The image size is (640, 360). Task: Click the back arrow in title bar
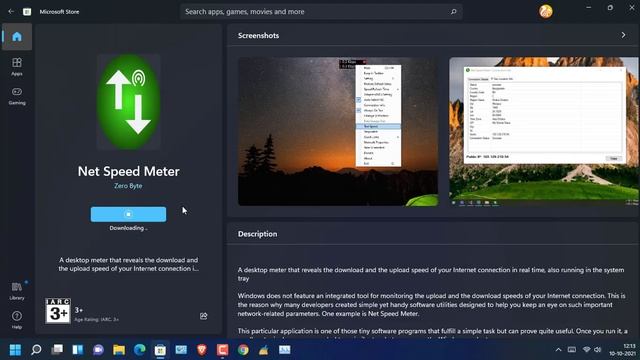tap(11, 11)
